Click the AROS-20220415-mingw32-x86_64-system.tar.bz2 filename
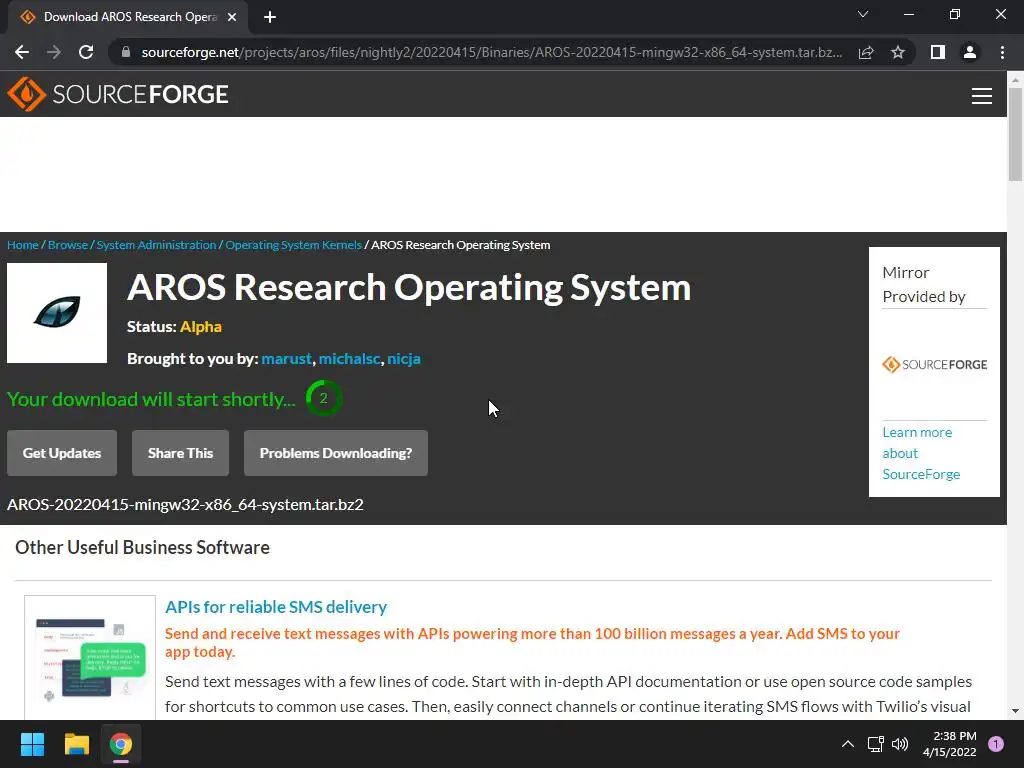1024x768 pixels. [x=185, y=505]
